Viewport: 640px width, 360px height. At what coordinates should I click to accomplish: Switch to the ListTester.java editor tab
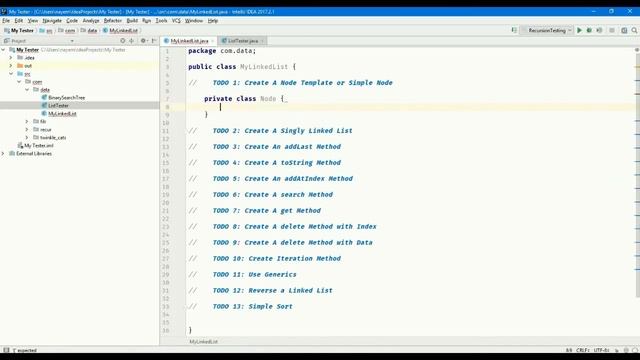point(242,41)
